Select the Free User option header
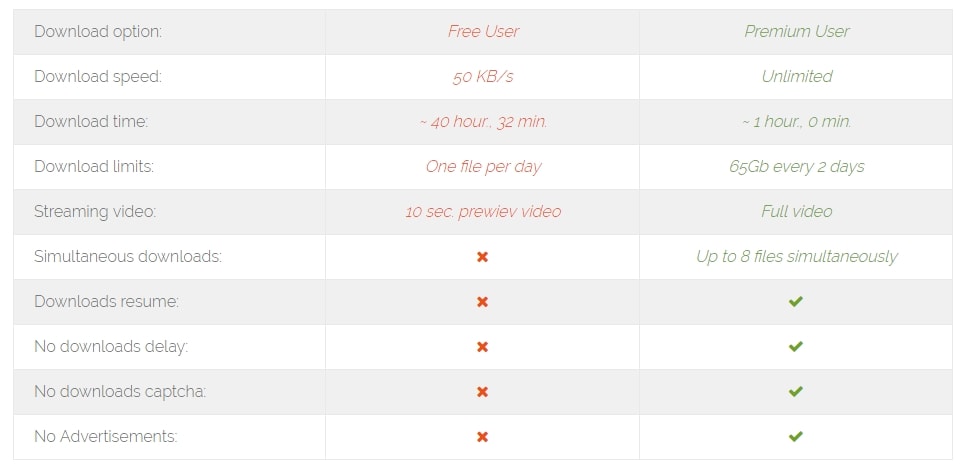963x469 pixels. pos(483,31)
